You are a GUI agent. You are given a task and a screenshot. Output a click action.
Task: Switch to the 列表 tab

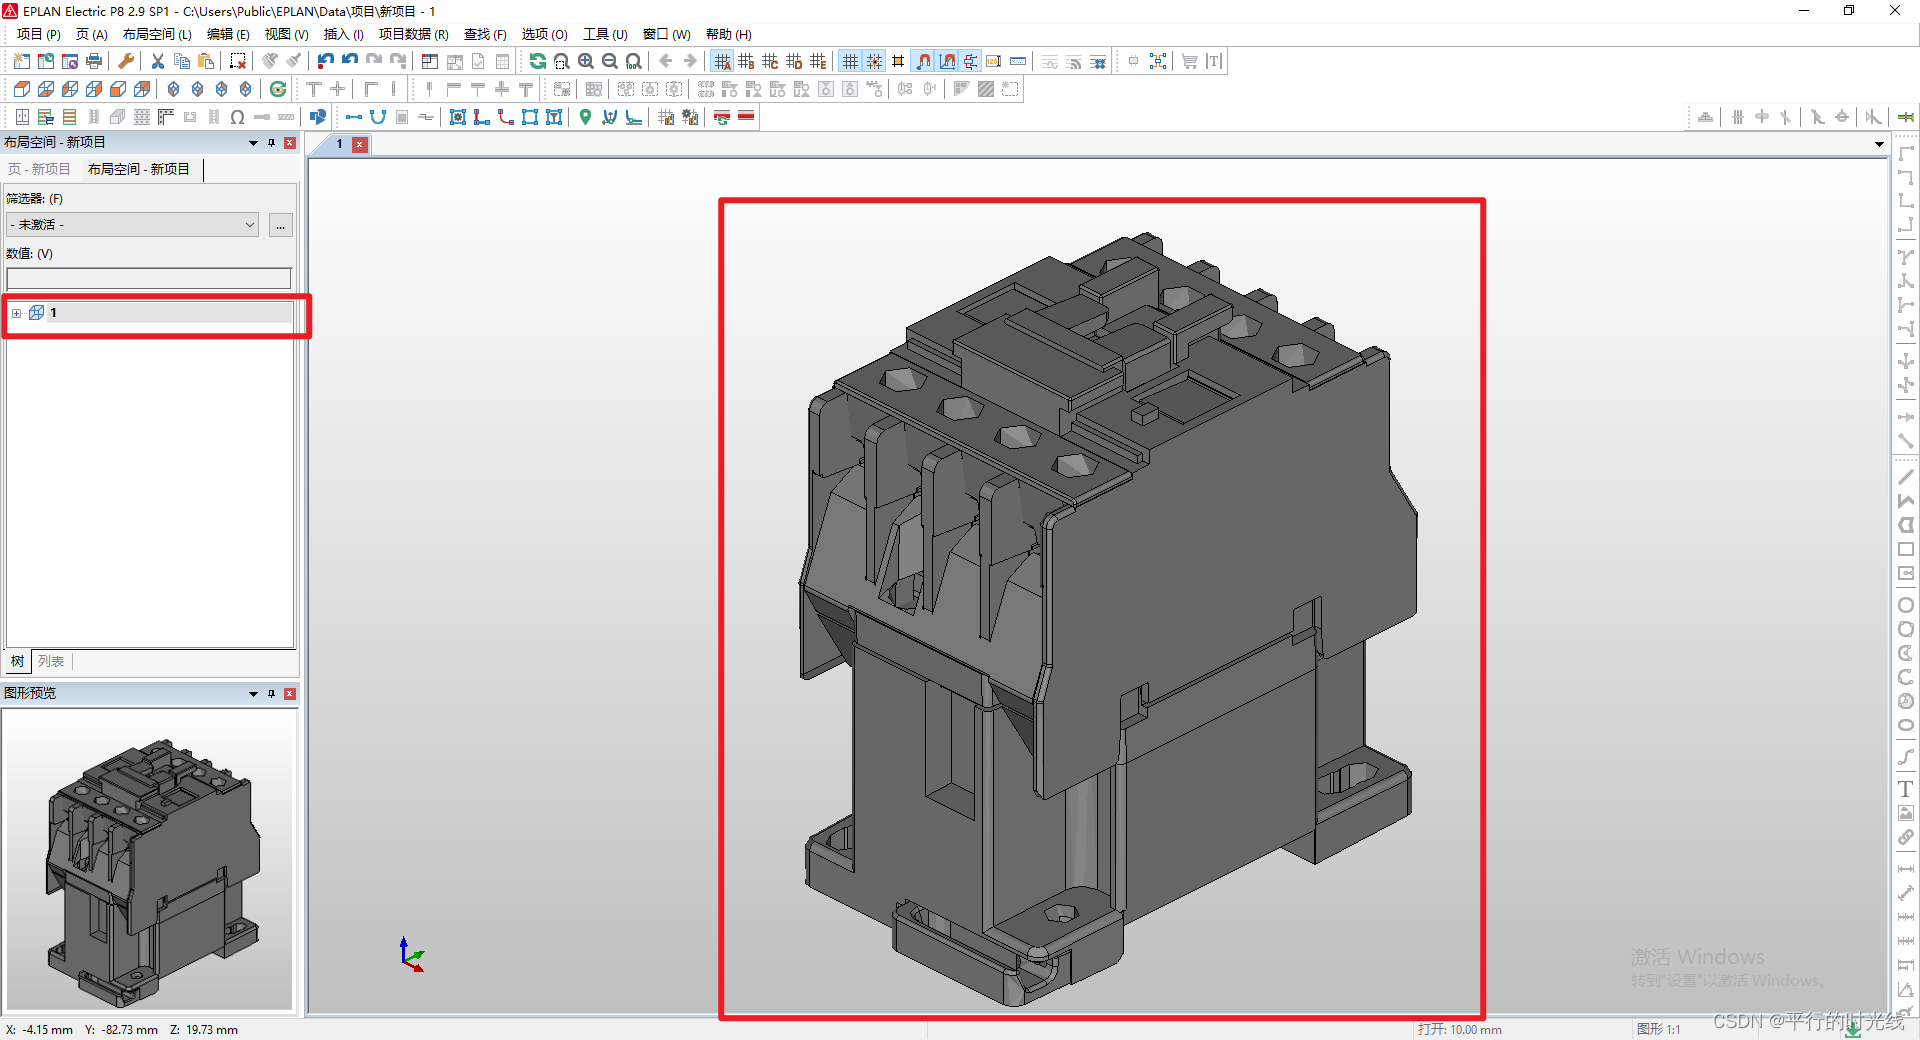(x=51, y=661)
